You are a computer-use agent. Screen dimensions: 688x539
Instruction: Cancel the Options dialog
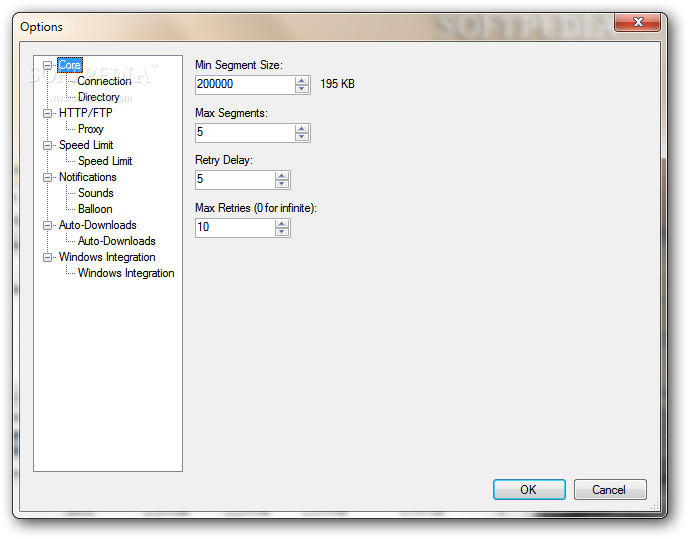tap(610, 489)
